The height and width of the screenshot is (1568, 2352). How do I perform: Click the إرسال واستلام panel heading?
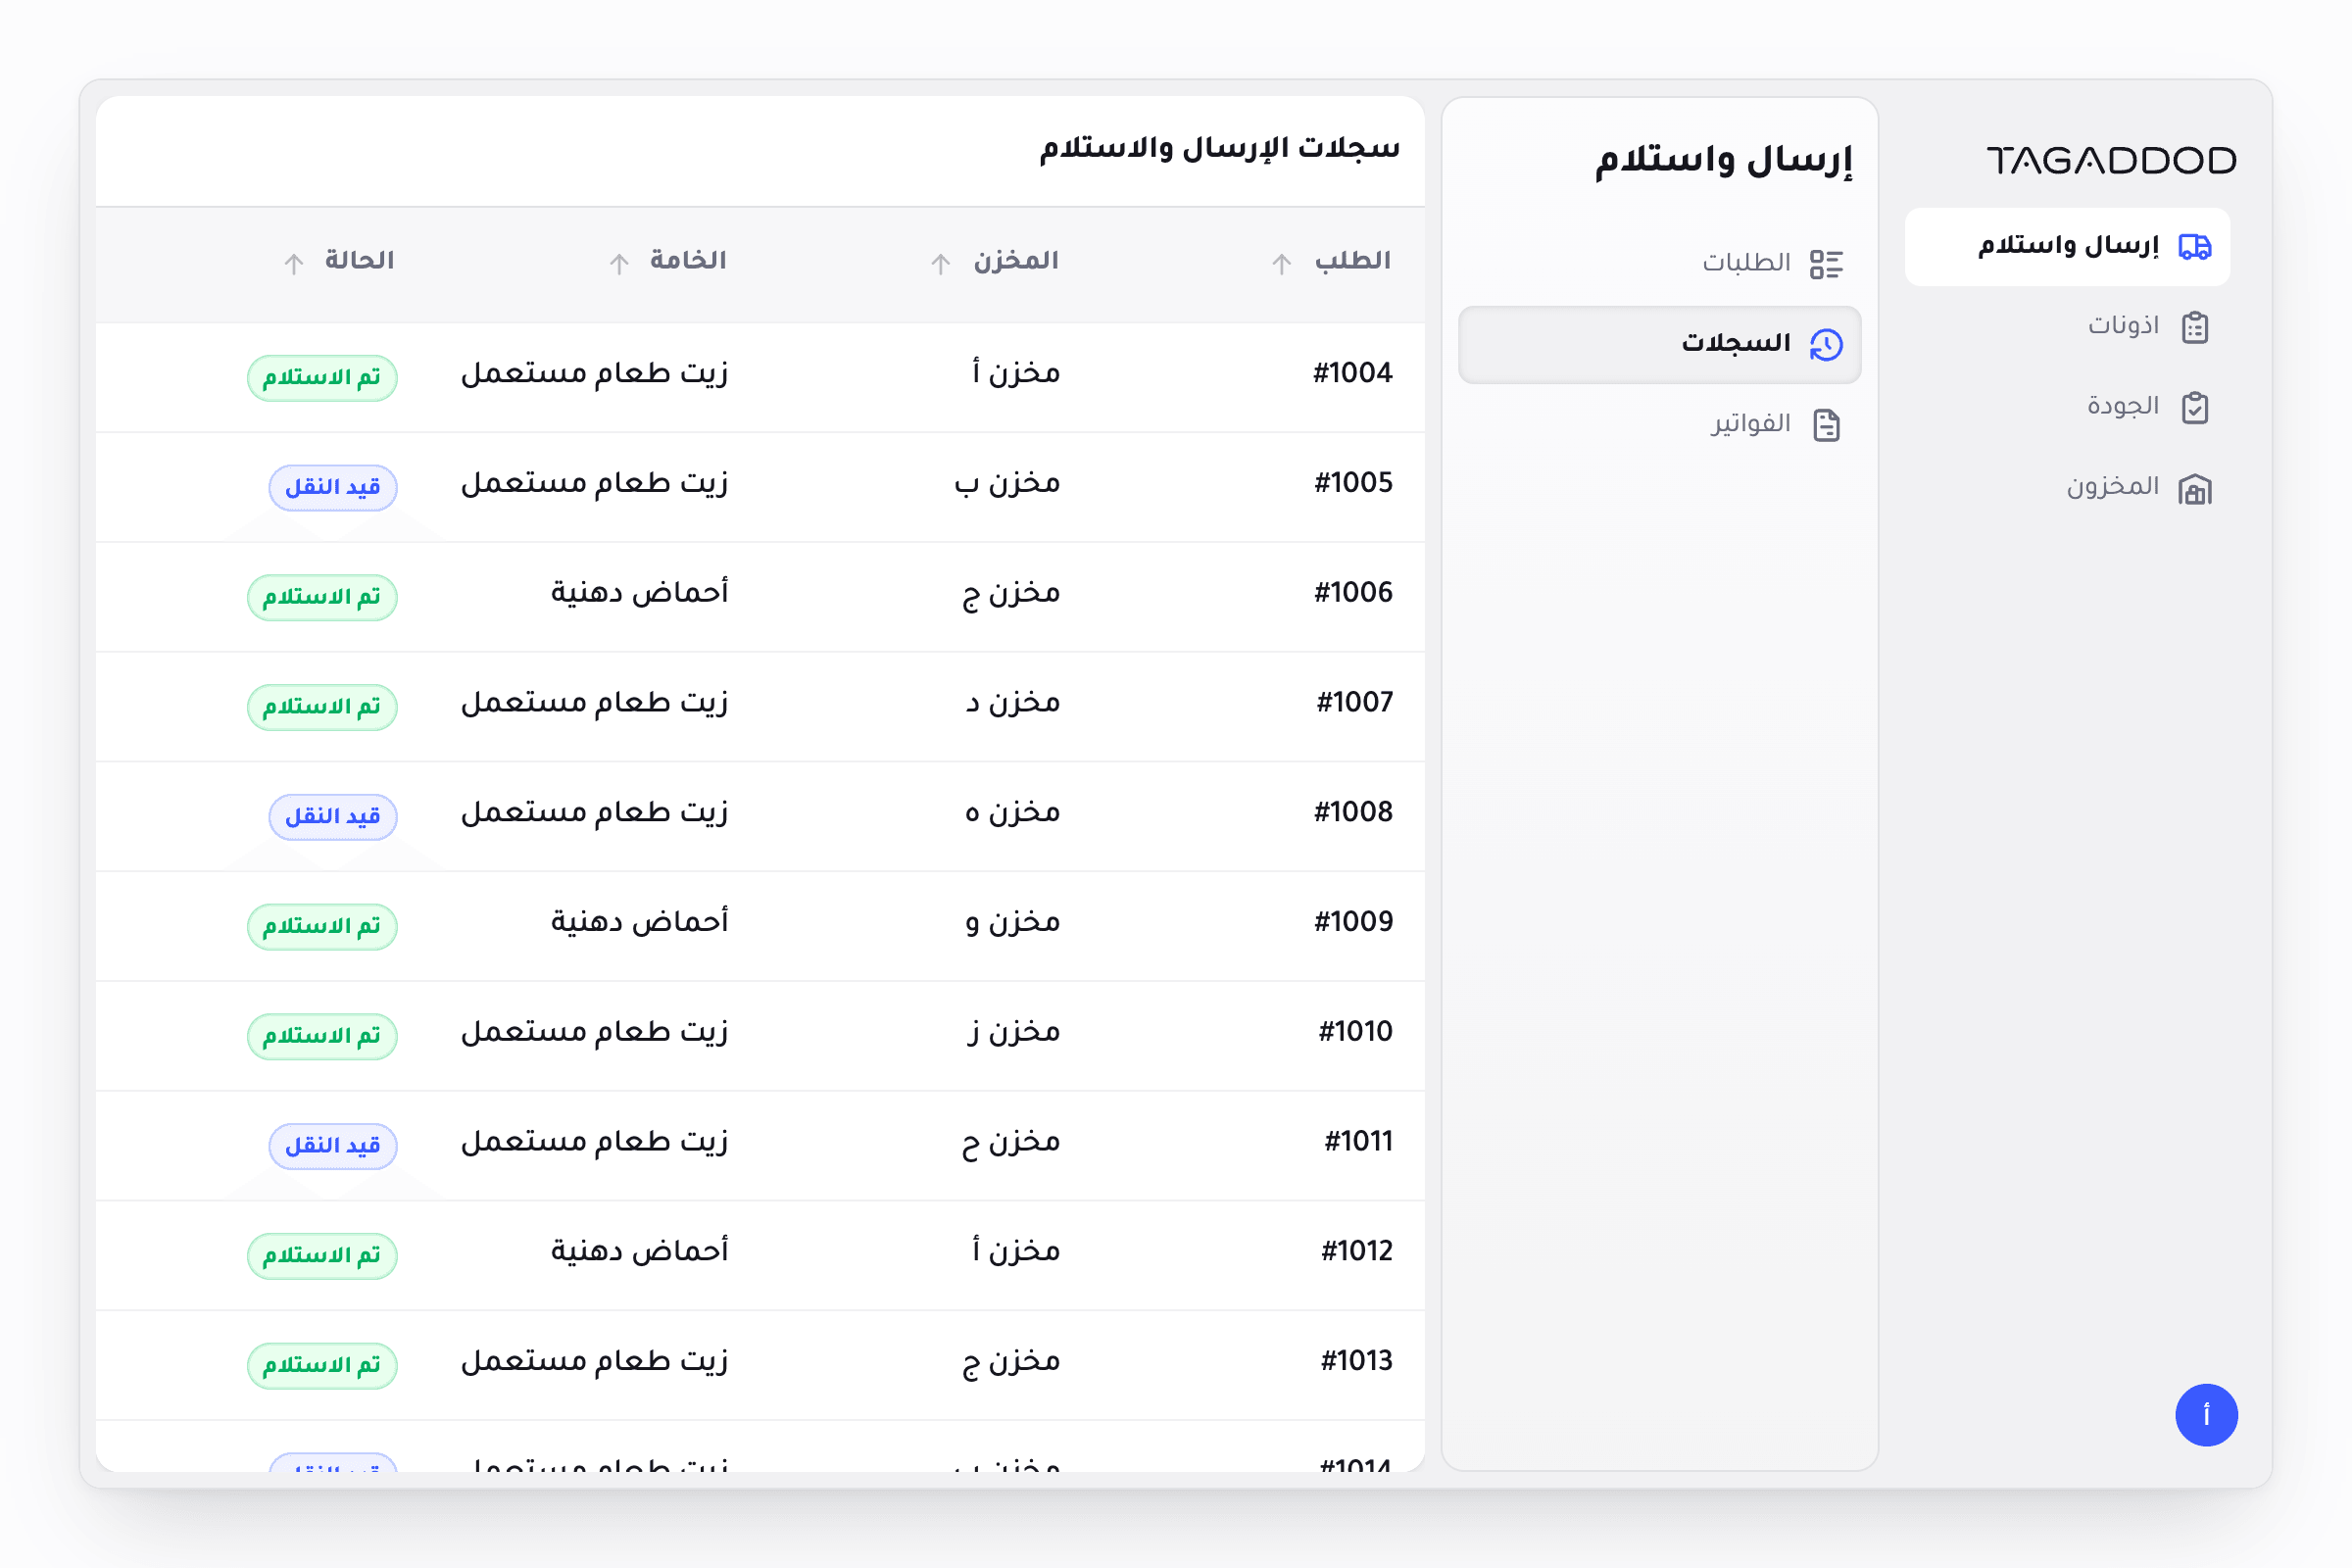click(x=1724, y=161)
